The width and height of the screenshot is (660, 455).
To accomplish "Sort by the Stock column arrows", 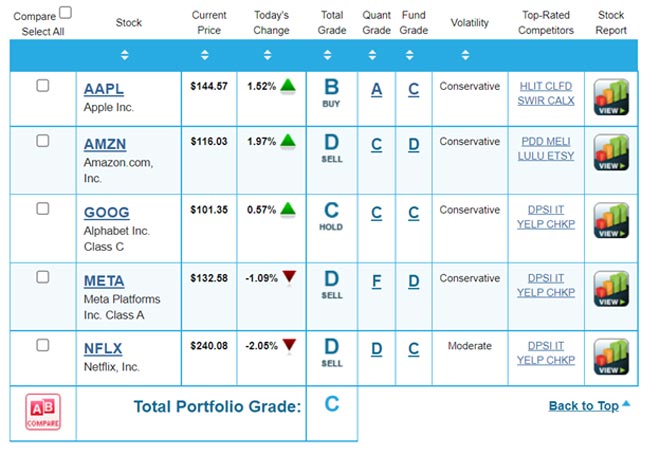I will [x=125, y=55].
